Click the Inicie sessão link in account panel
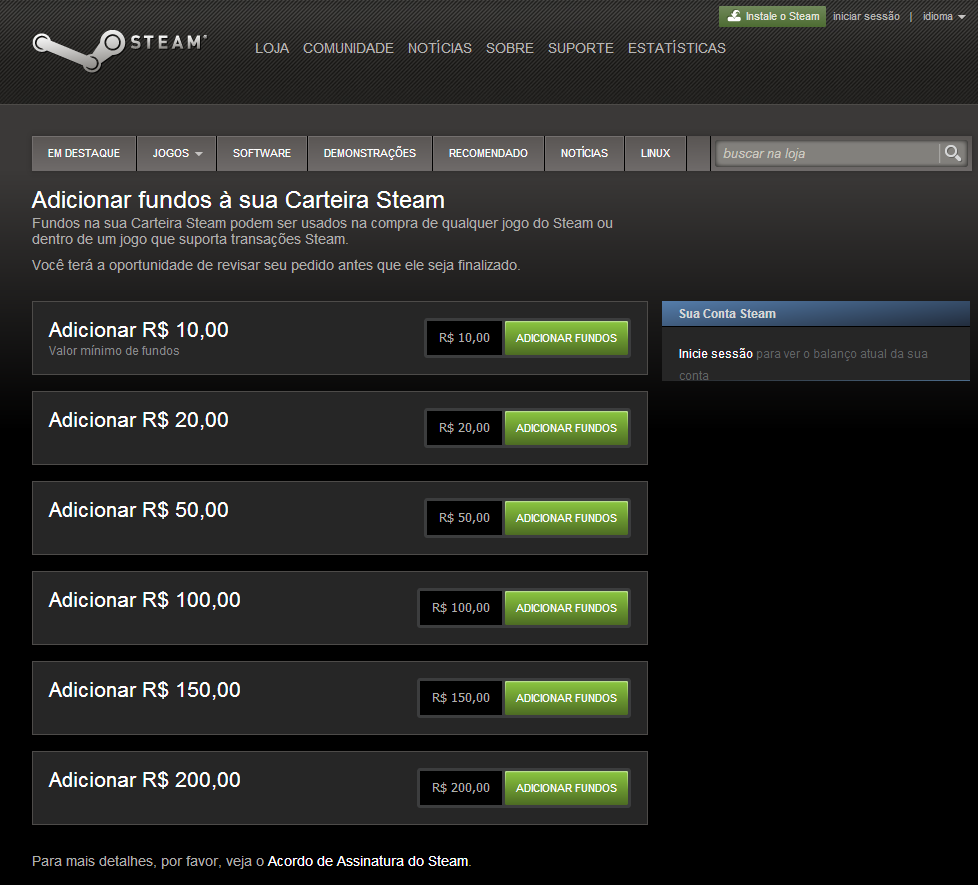The image size is (978, 885). (715, 354)
